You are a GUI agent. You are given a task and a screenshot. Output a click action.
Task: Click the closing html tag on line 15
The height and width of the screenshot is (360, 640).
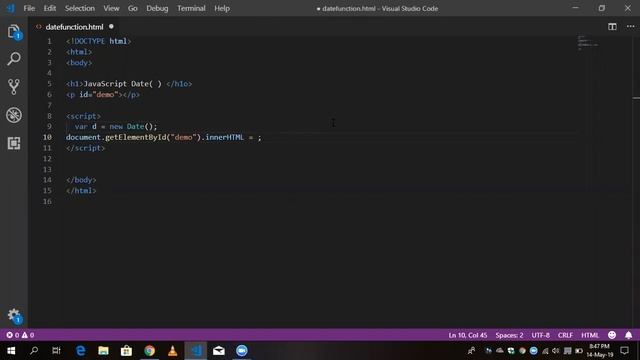click(81, 191)
